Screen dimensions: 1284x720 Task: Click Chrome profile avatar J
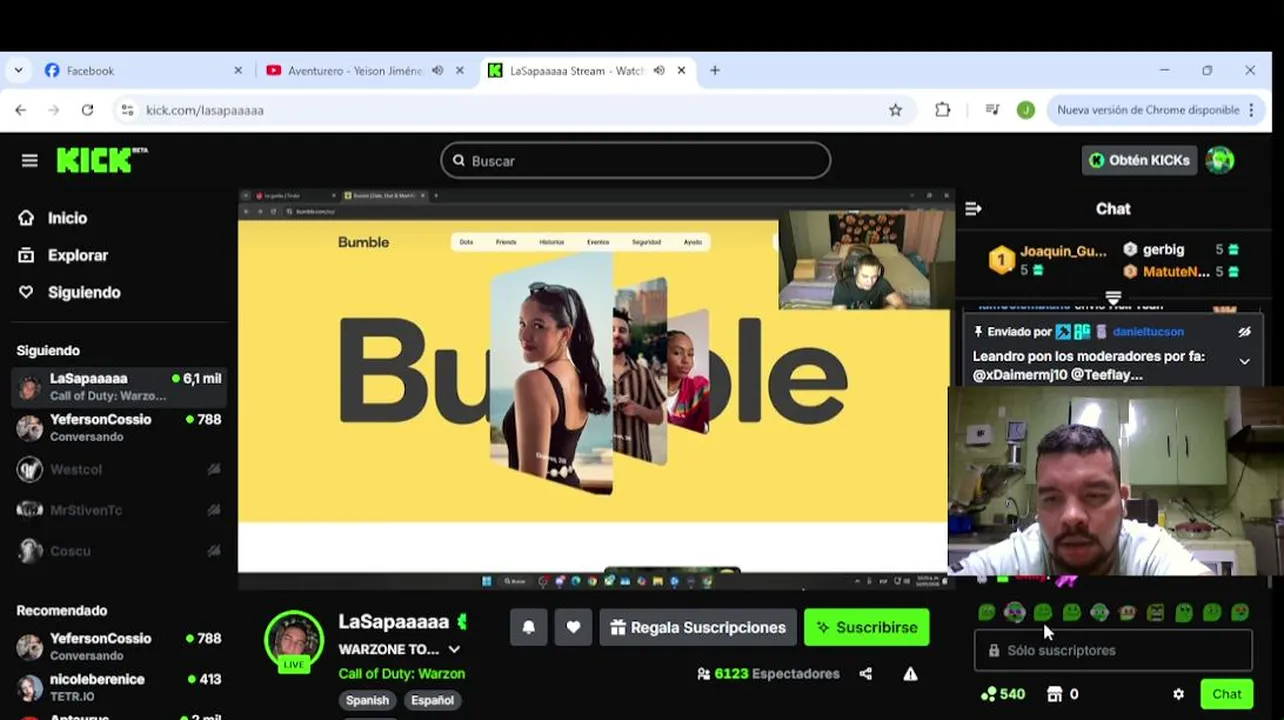click(x=1025, y=110)
